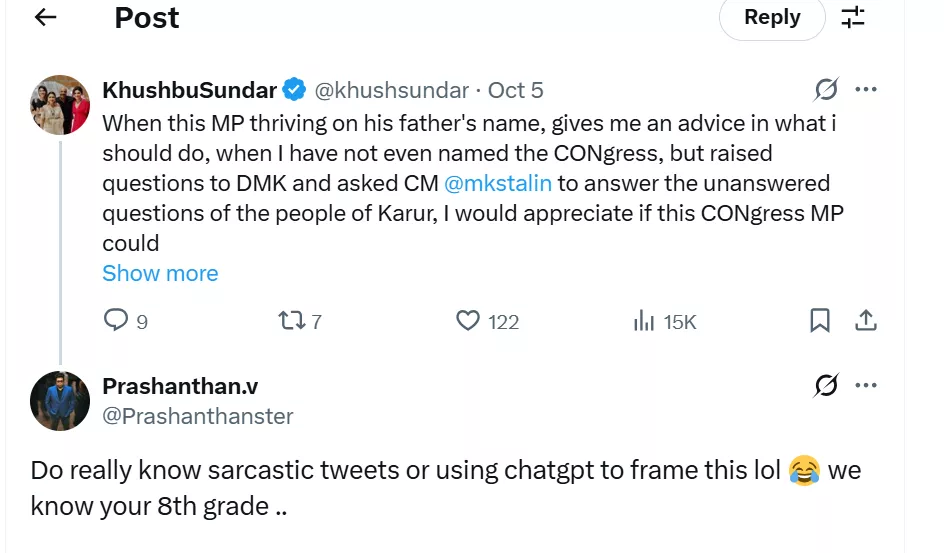Viewport: 944px width, 553px height.
Task: Open the @khushsundar handle link
Action: [392, 90]
